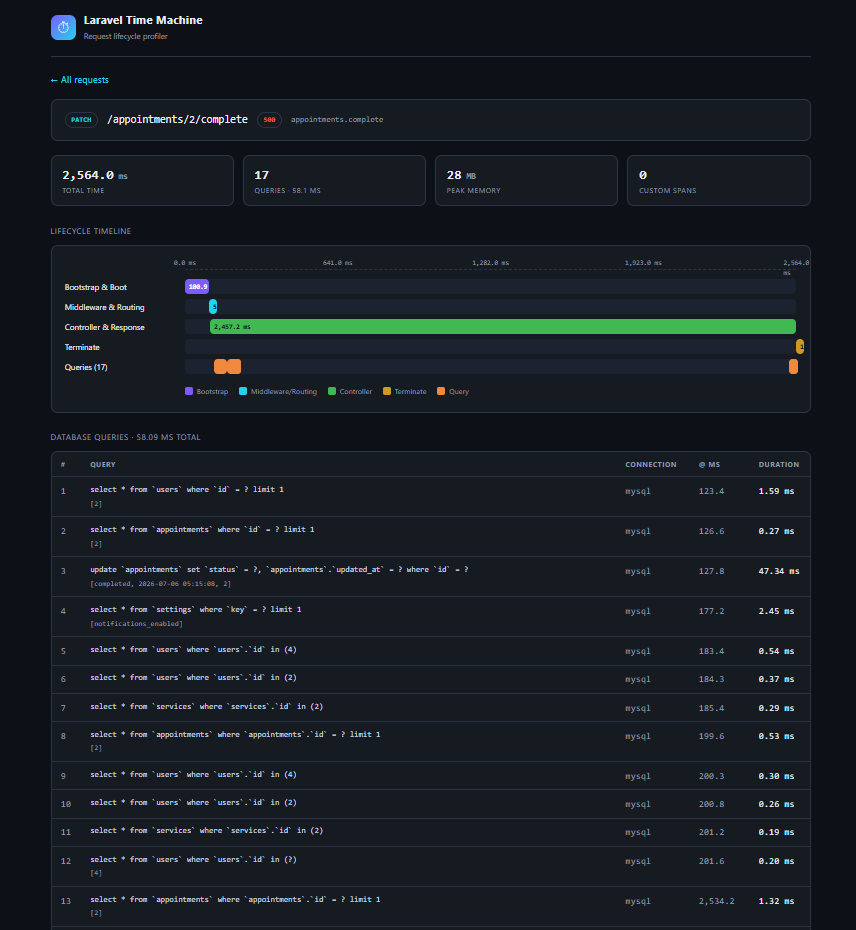Select query 10 users id in (2)

tap(431, 804)
